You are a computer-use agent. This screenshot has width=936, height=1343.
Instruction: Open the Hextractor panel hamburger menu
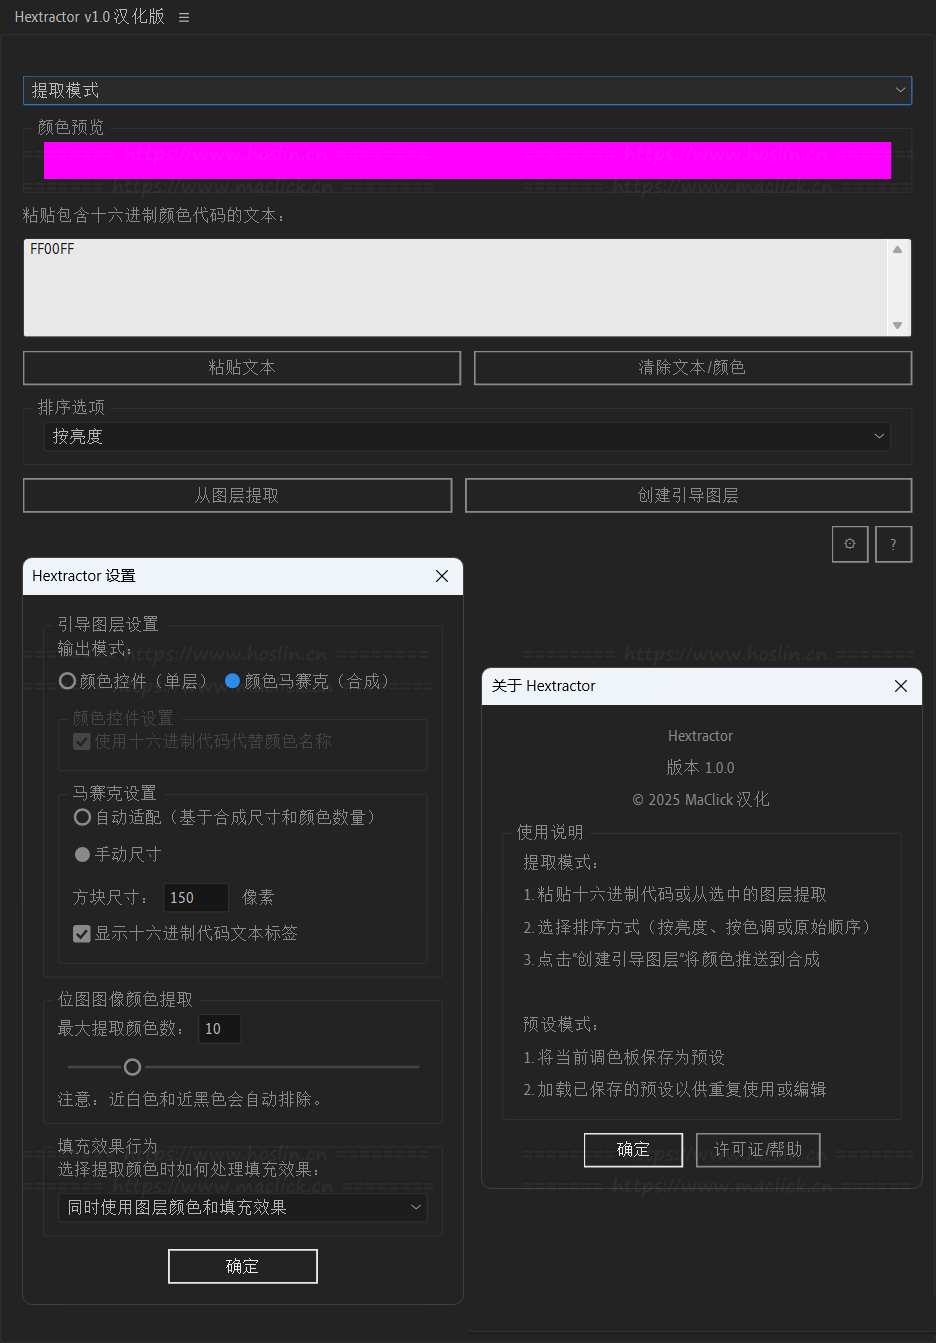184,18
